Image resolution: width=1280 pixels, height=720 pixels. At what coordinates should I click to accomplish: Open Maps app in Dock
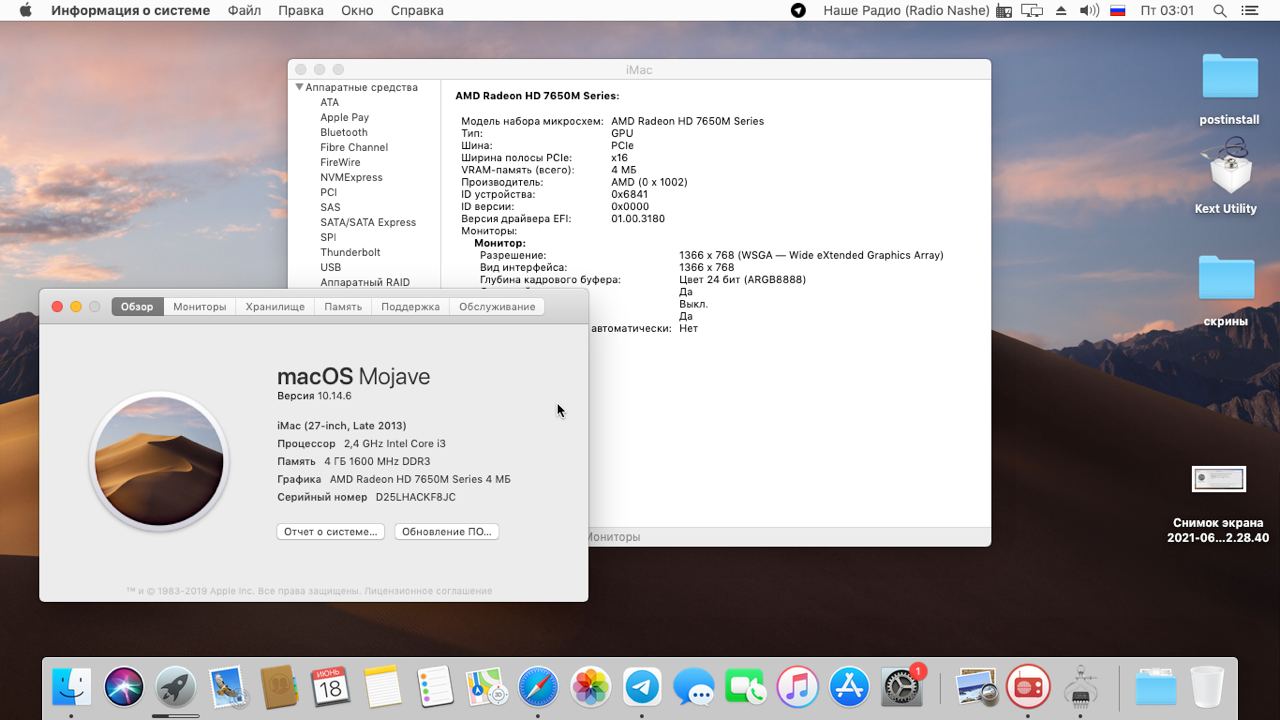coord(487,687)
